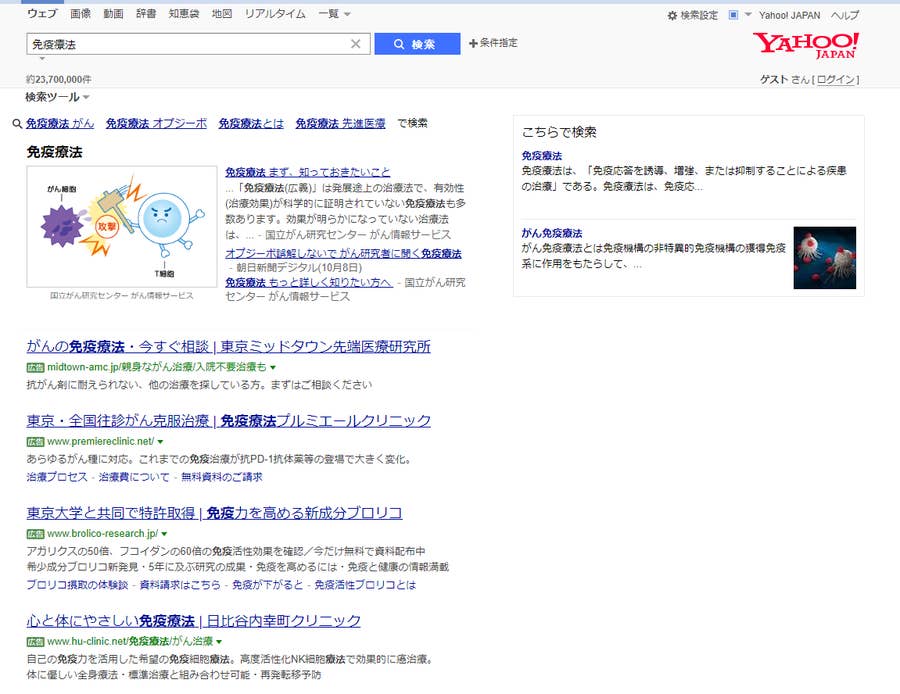Viewport: 900px width, 694px height.
Task: Expand the arrow next to www.premiereclinic.net
Action: tap(160, 441)
